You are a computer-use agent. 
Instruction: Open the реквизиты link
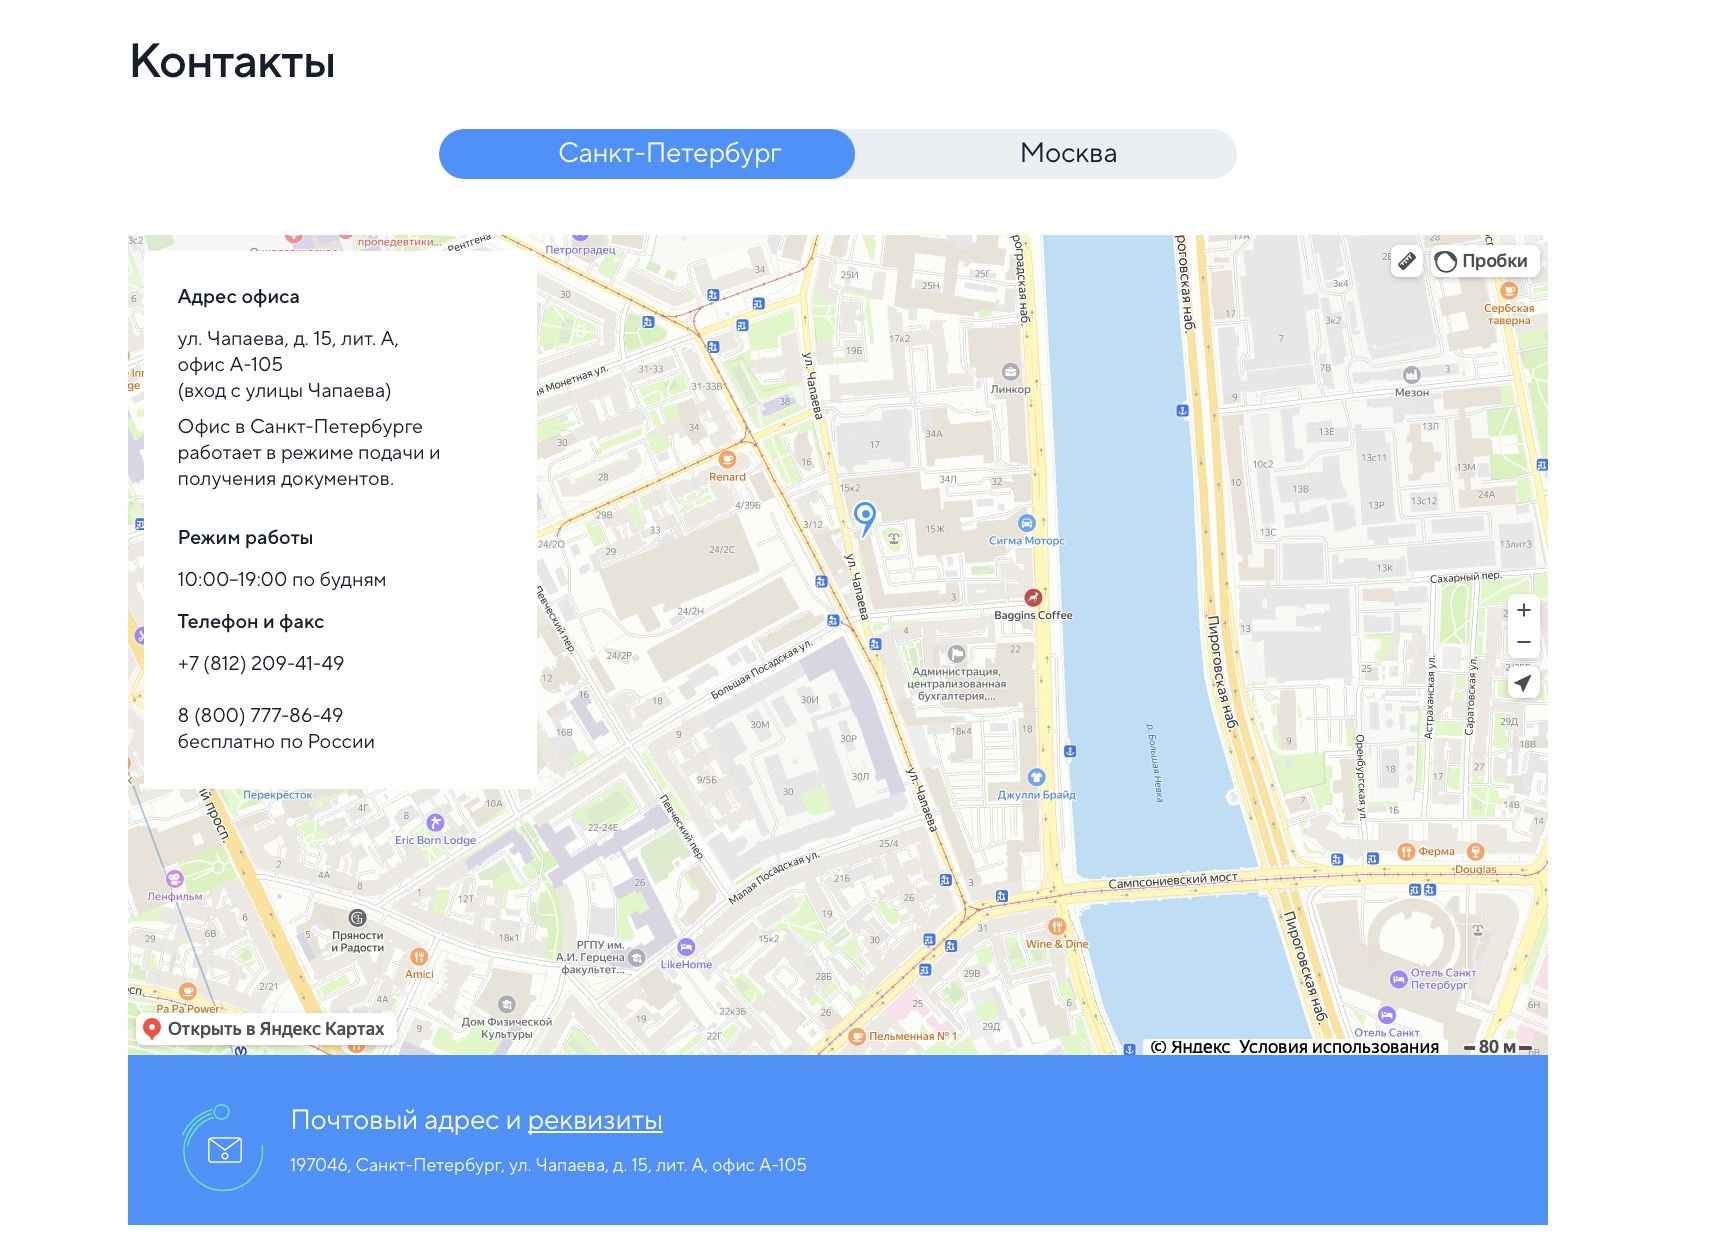[x=595, y=1120]
